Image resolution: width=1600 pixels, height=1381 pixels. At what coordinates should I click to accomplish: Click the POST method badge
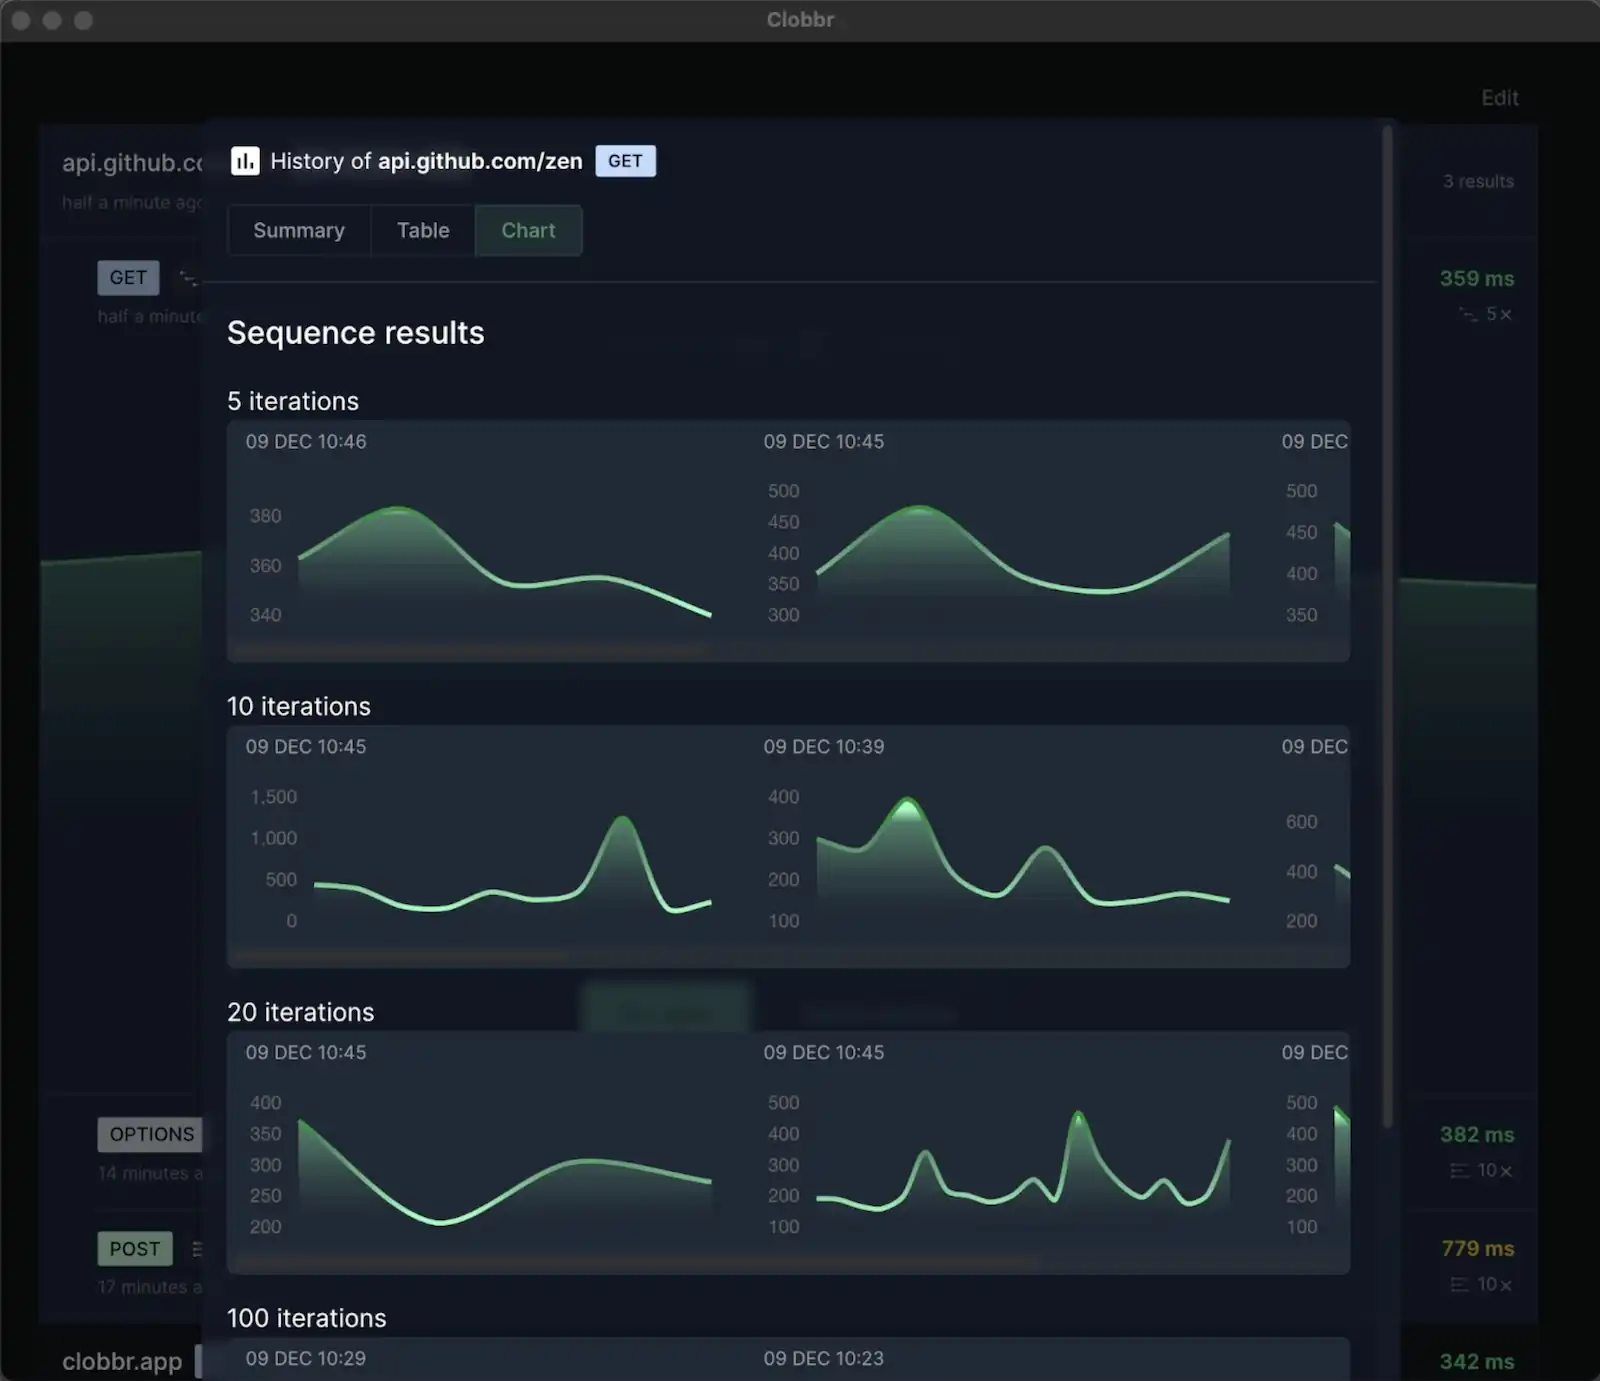click(x=134, y=1248)
